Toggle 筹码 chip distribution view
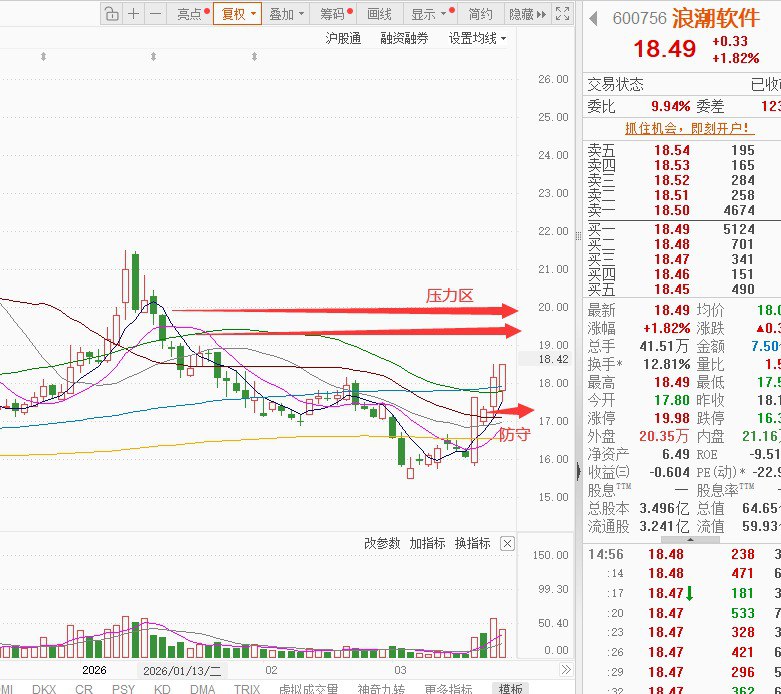This screenshot has height=694, width=781. 335,14
